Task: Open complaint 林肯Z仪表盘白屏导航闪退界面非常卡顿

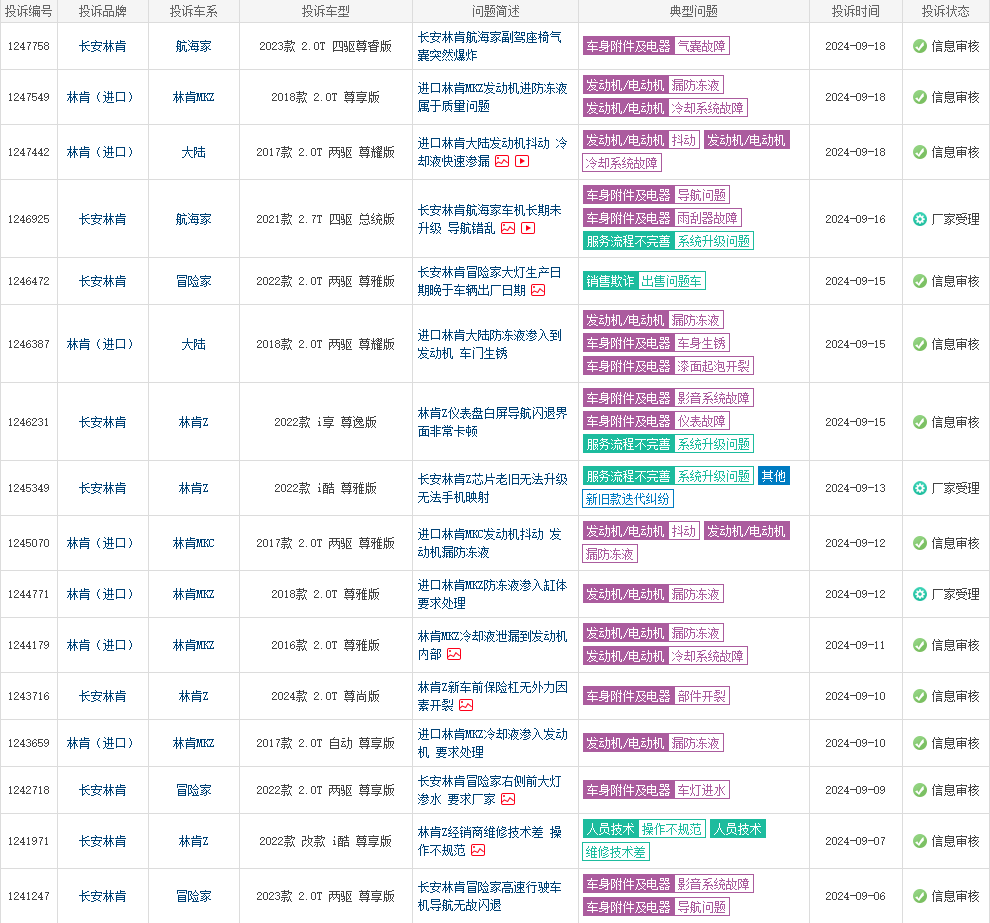Action: [x=492, y=422]
